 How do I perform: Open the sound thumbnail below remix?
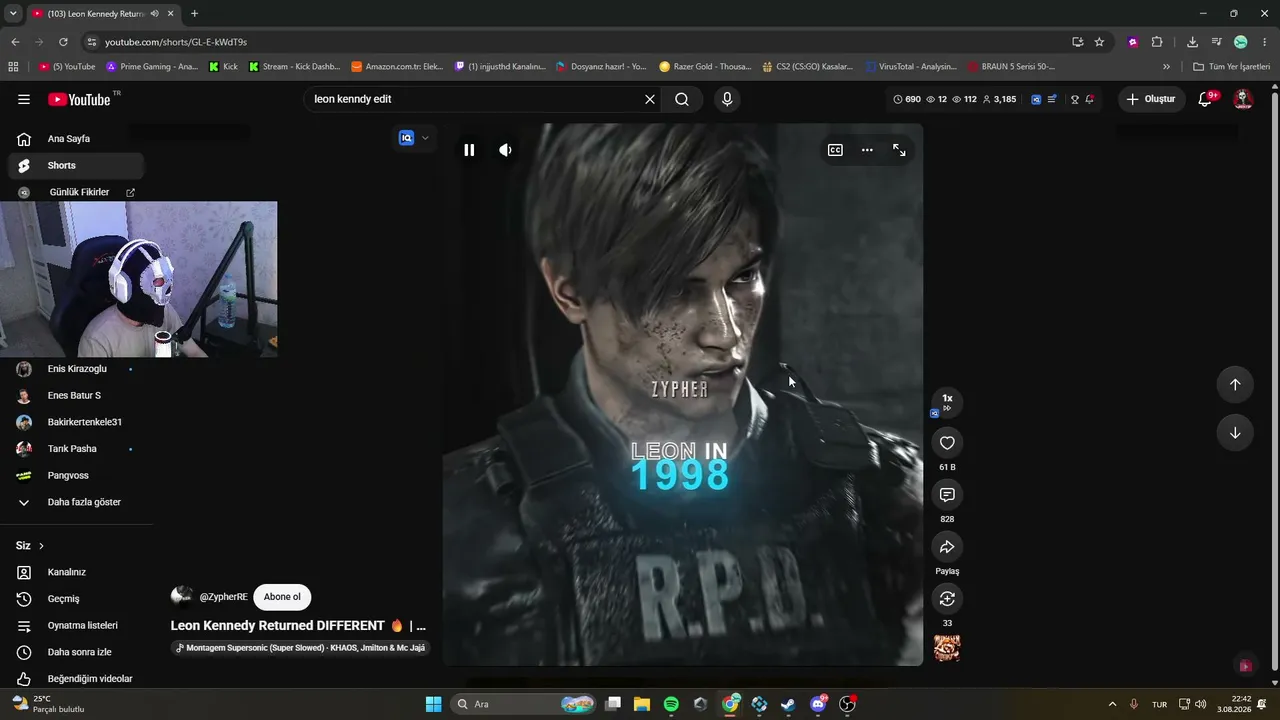(x=947, y=648)
